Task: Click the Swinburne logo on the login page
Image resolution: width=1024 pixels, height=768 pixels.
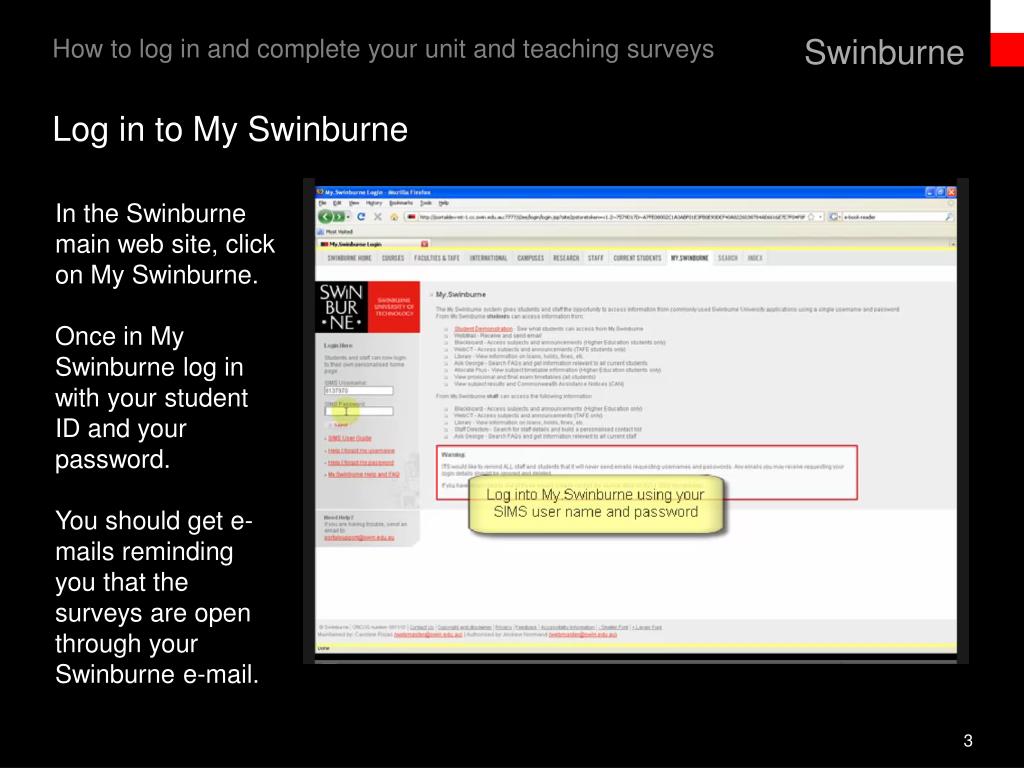Action: pos(368,307)
